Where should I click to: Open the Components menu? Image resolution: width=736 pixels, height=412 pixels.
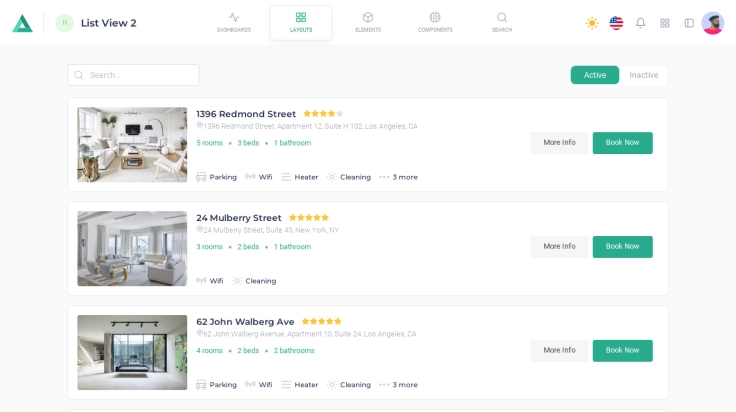pyautogui.click(x=435, y=22)
